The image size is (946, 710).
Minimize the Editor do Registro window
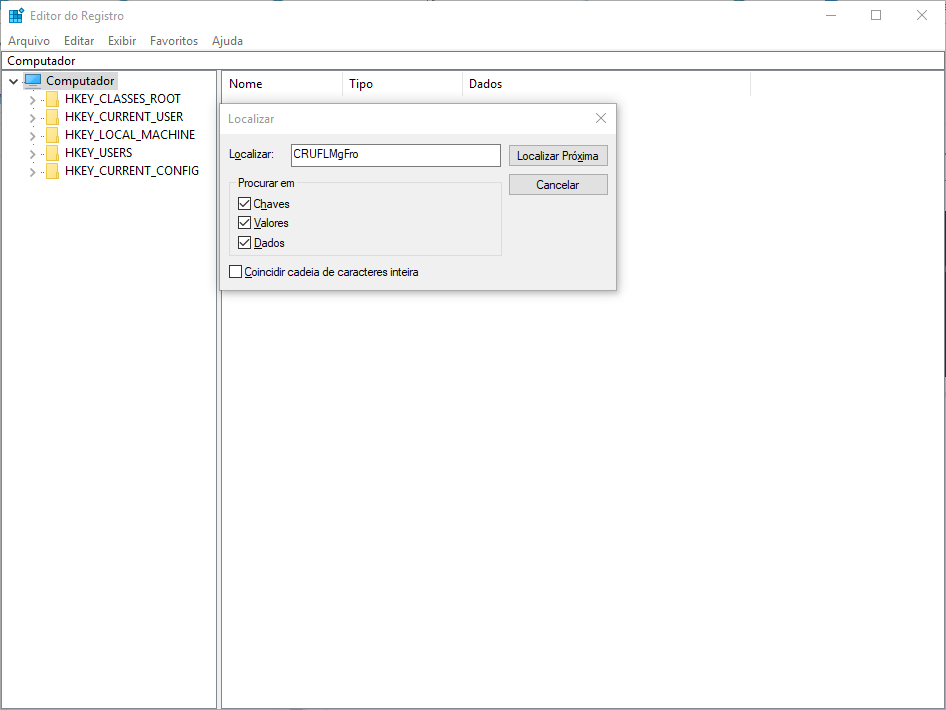pos(831,15)
